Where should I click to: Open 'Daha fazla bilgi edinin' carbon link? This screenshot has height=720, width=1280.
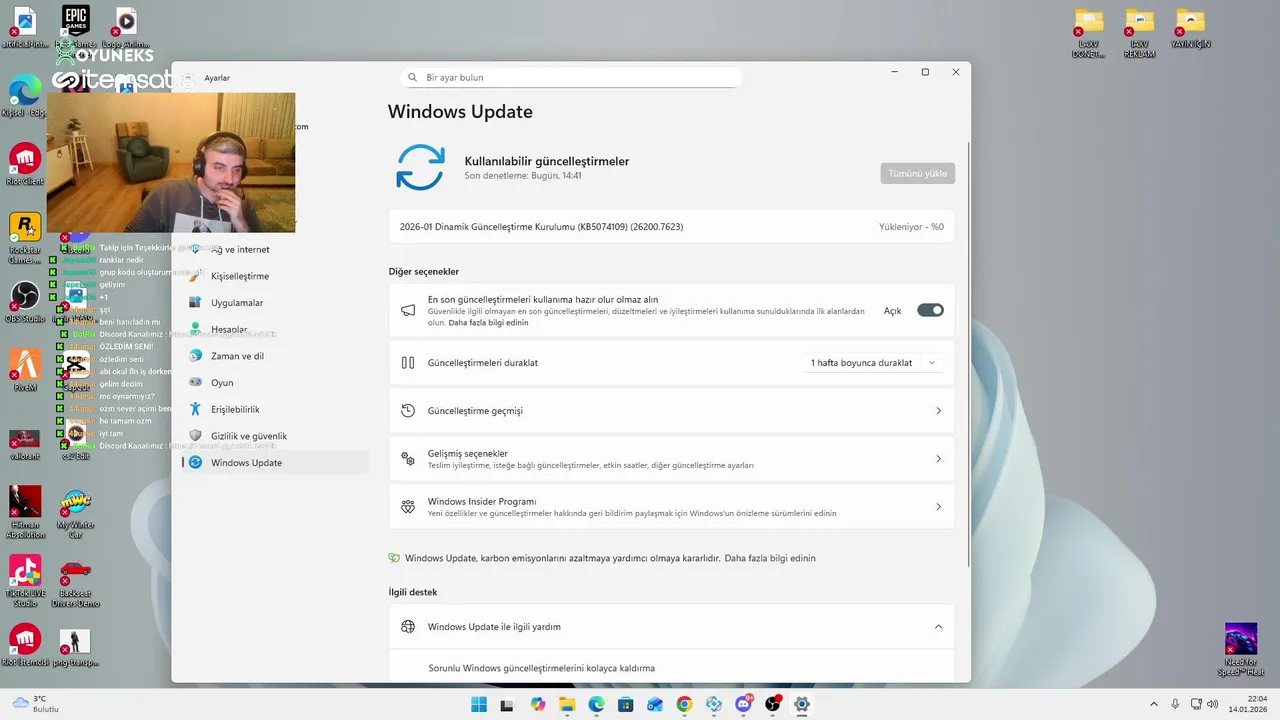coord(770,558)
